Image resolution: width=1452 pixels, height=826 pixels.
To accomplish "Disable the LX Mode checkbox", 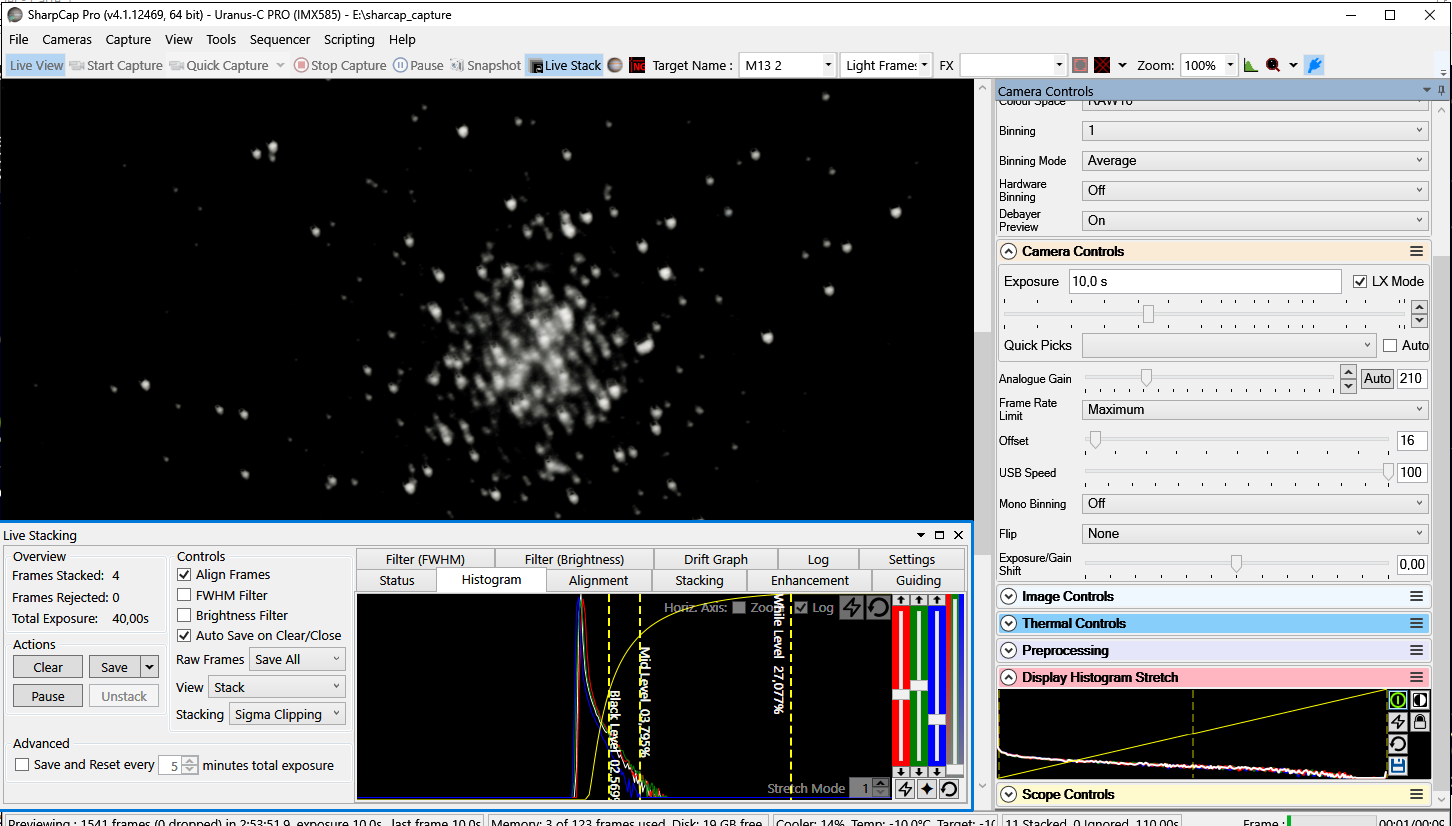I will click(x=1359, y=282).
